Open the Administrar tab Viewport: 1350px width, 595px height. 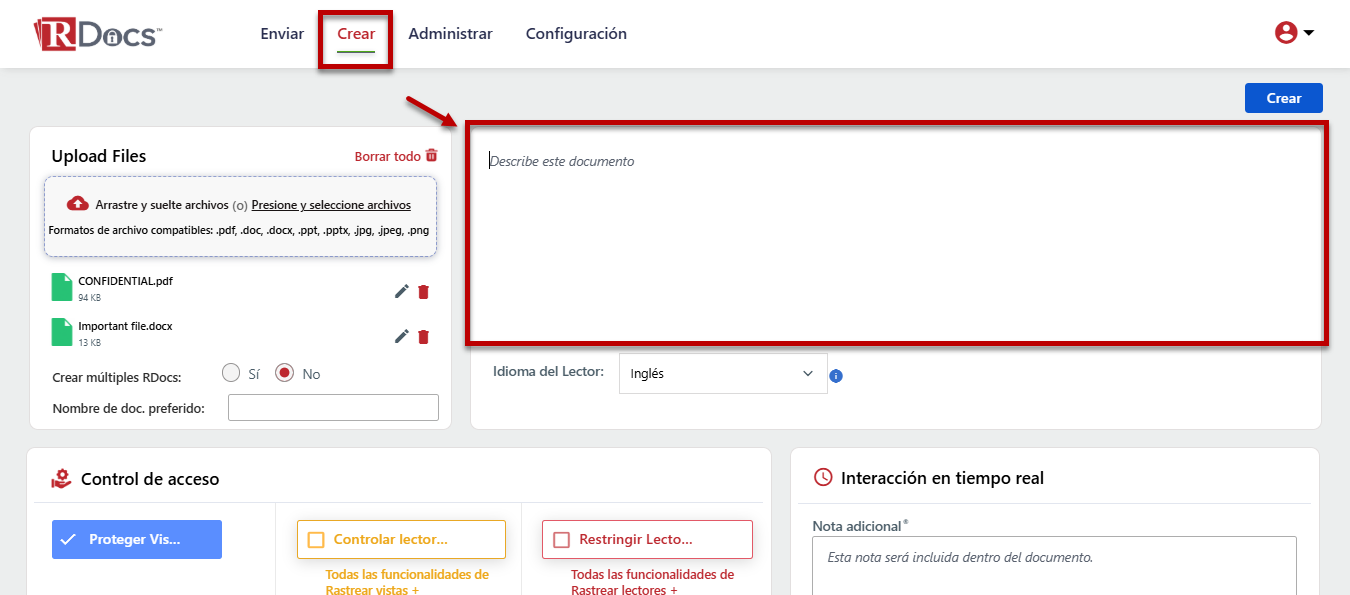tap(450, 34)
